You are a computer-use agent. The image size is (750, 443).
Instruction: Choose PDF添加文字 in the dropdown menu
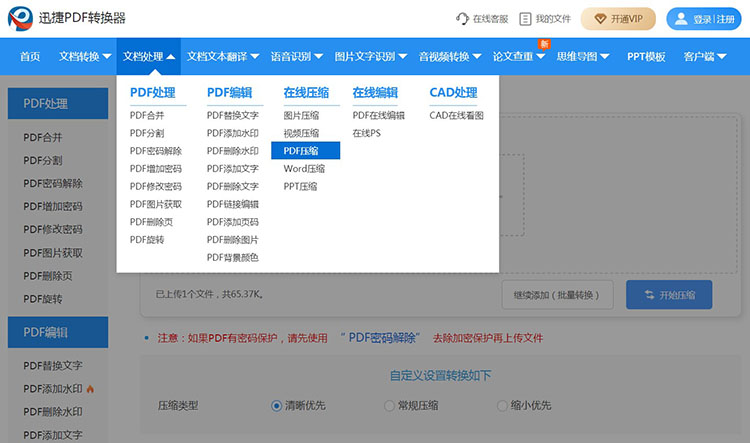tap(232, 168)
